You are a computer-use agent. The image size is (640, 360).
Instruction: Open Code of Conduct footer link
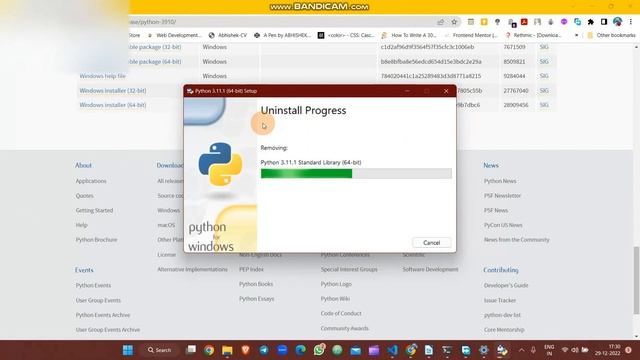(341, 313)
